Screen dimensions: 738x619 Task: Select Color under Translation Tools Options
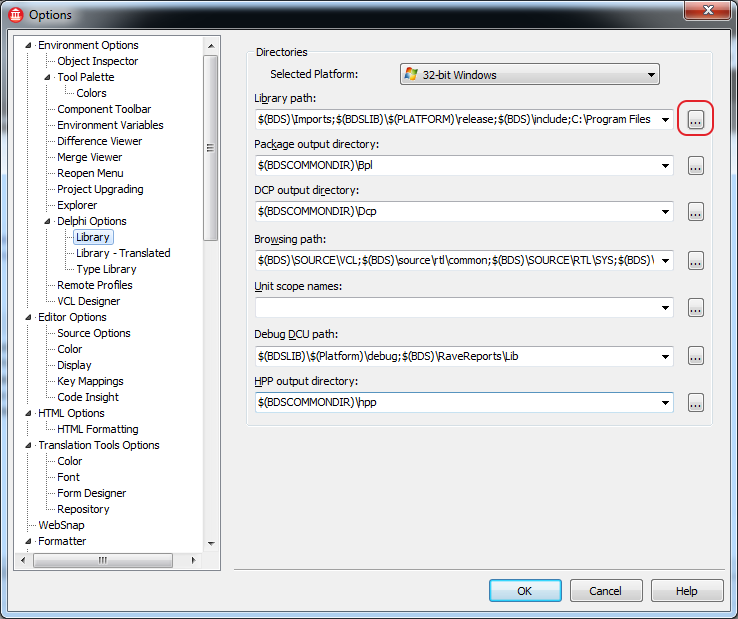[70, 461]
